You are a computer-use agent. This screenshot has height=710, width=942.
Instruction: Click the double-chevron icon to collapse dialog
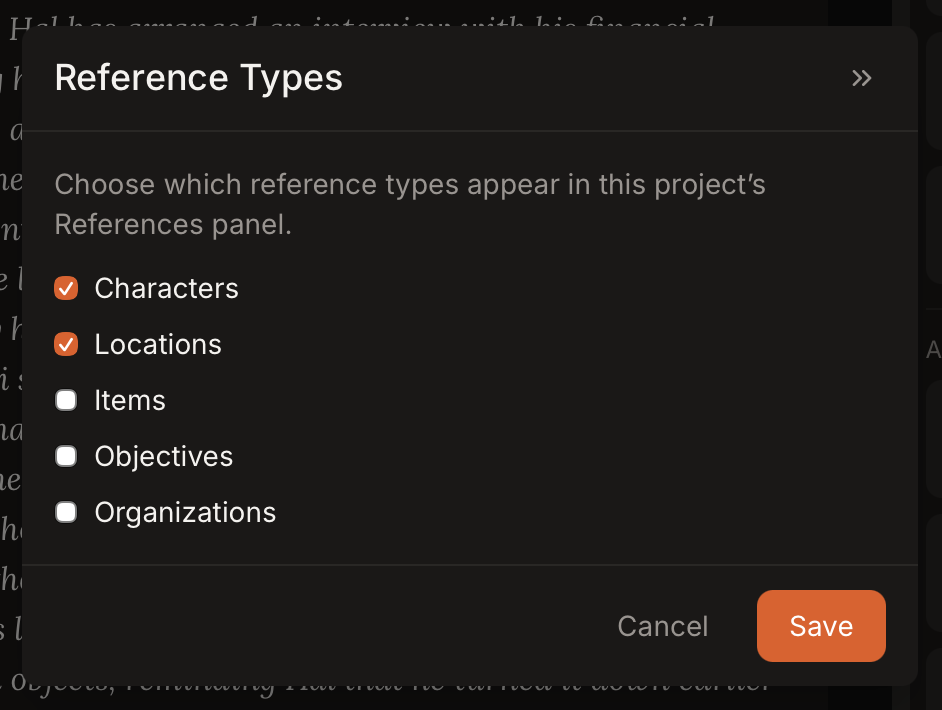(x=861, y=78)
